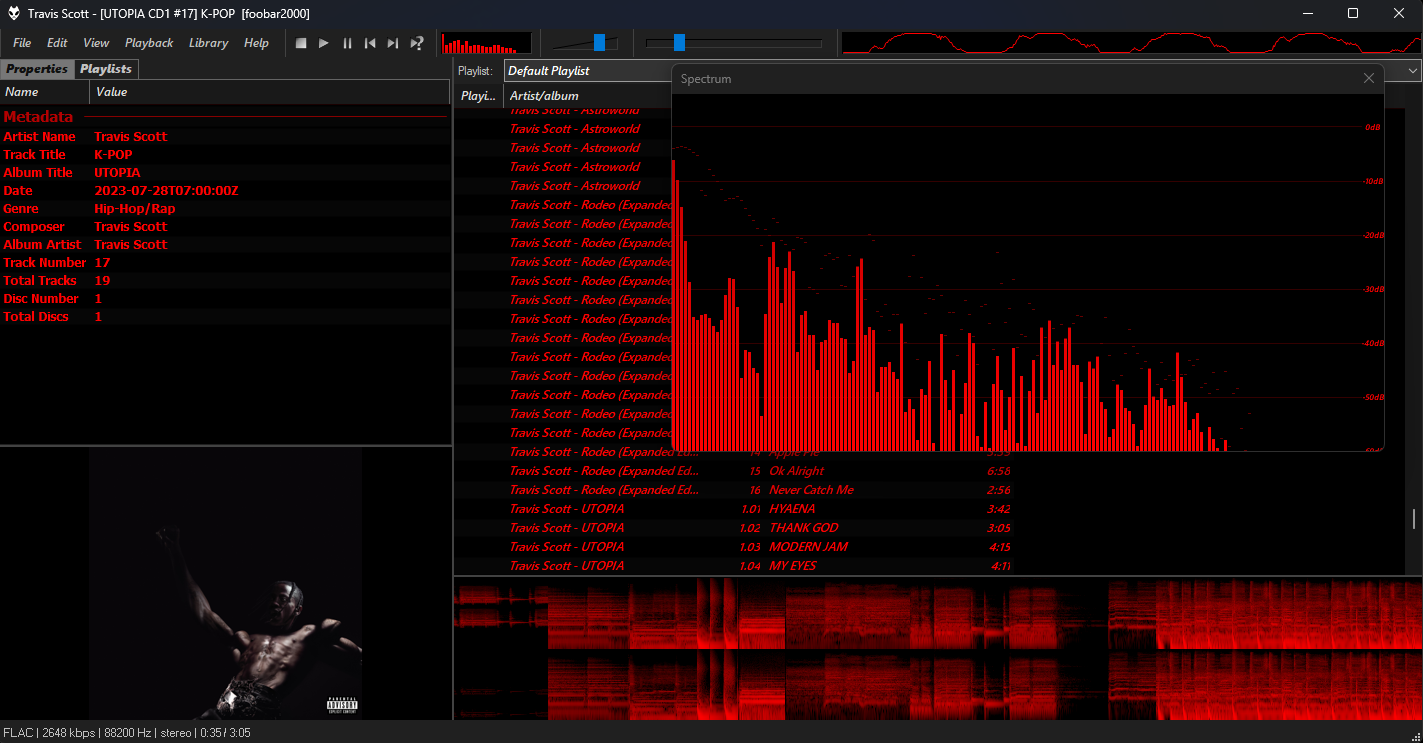Stop playback with the Stop button
This screenshot has height=743, width=1423.
point(301,43)
